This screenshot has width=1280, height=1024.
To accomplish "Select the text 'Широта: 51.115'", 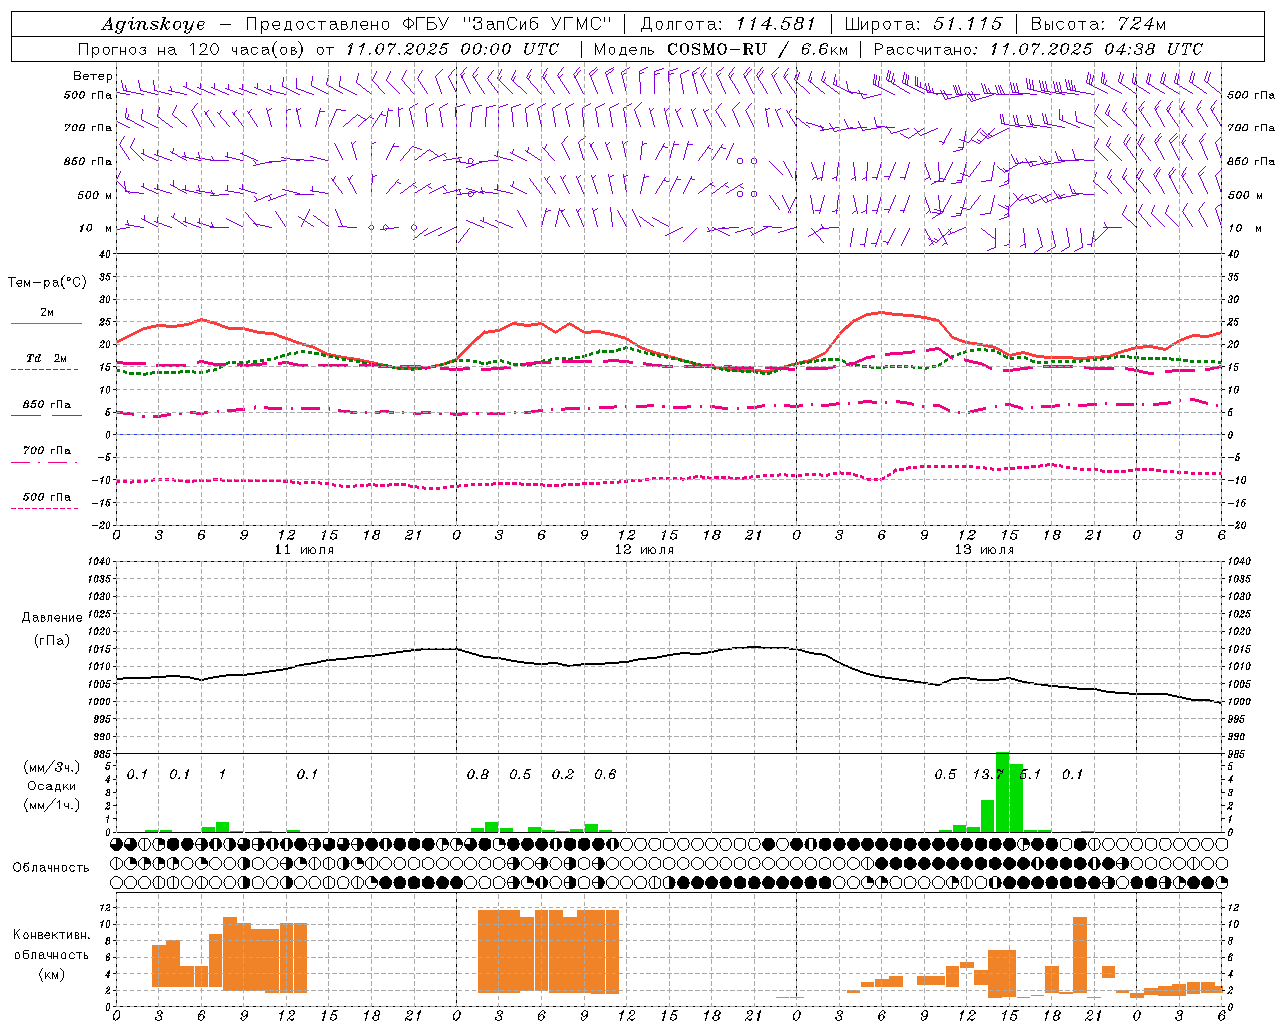I will coord(924,24).
